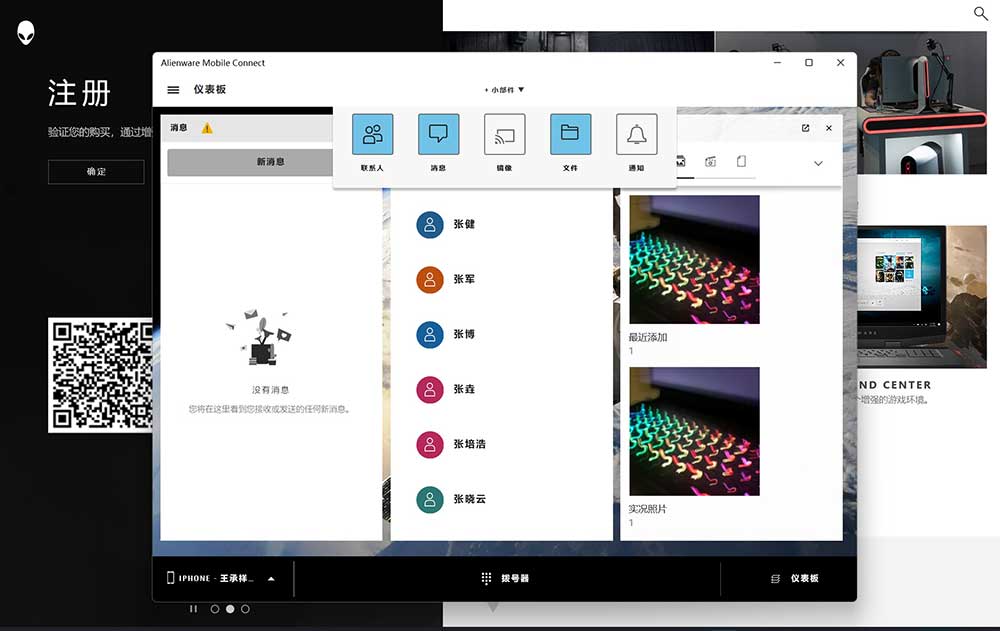This screenshot has height=631, width=1000.
Task: Click the search magnifier in top-right corner
Action: [x=980, y=14]
